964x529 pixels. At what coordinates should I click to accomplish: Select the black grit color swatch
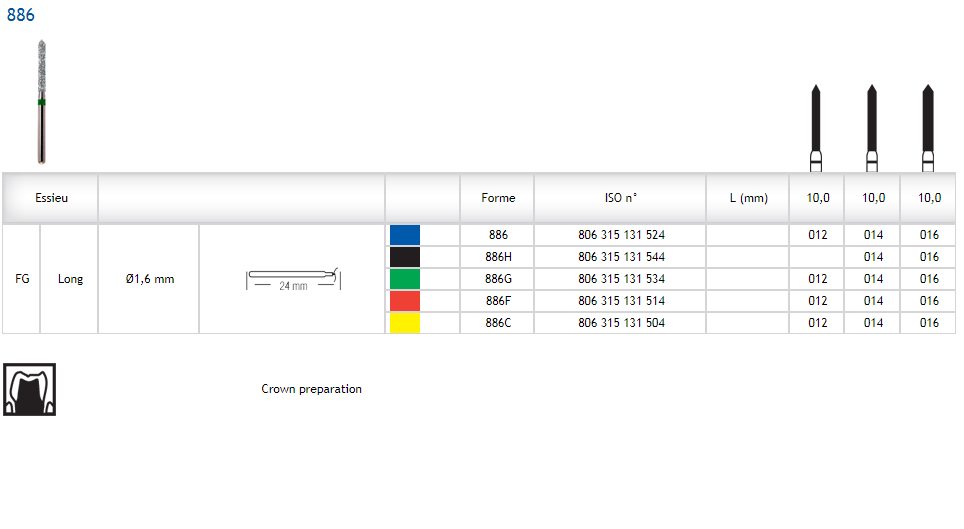coord(405,257)
